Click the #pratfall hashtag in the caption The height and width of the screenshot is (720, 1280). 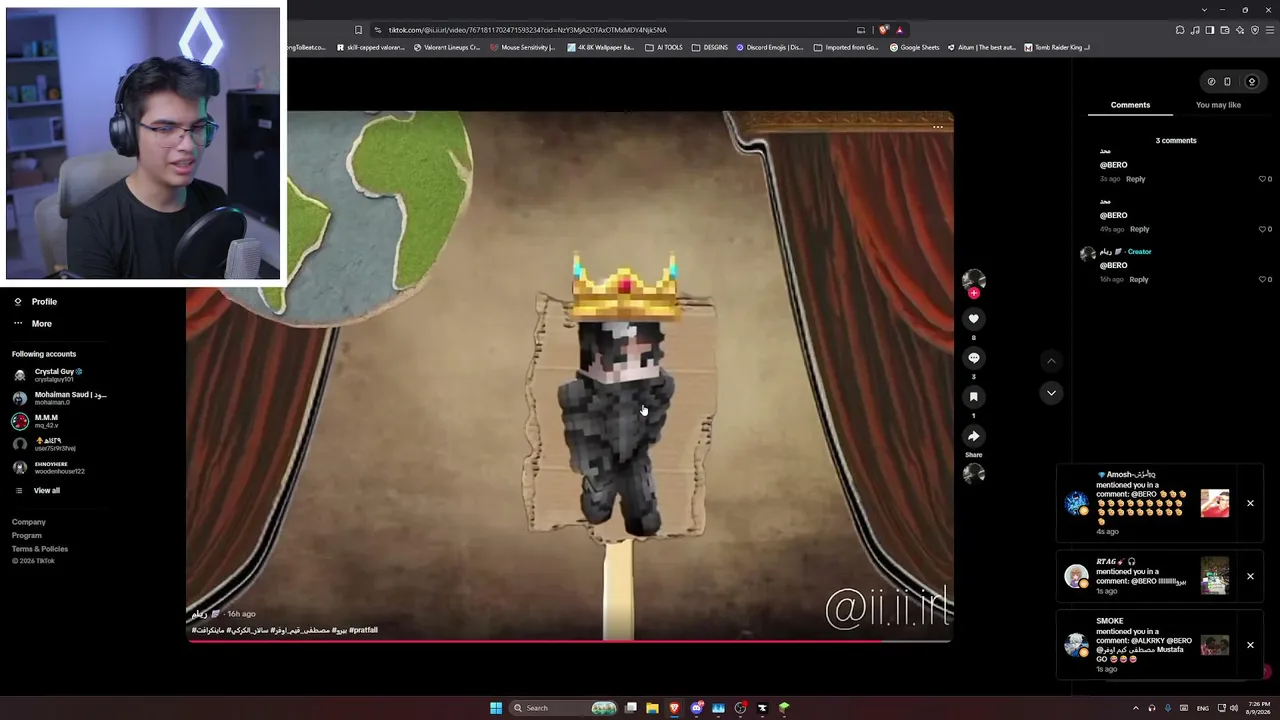click(x=363, y=630)
